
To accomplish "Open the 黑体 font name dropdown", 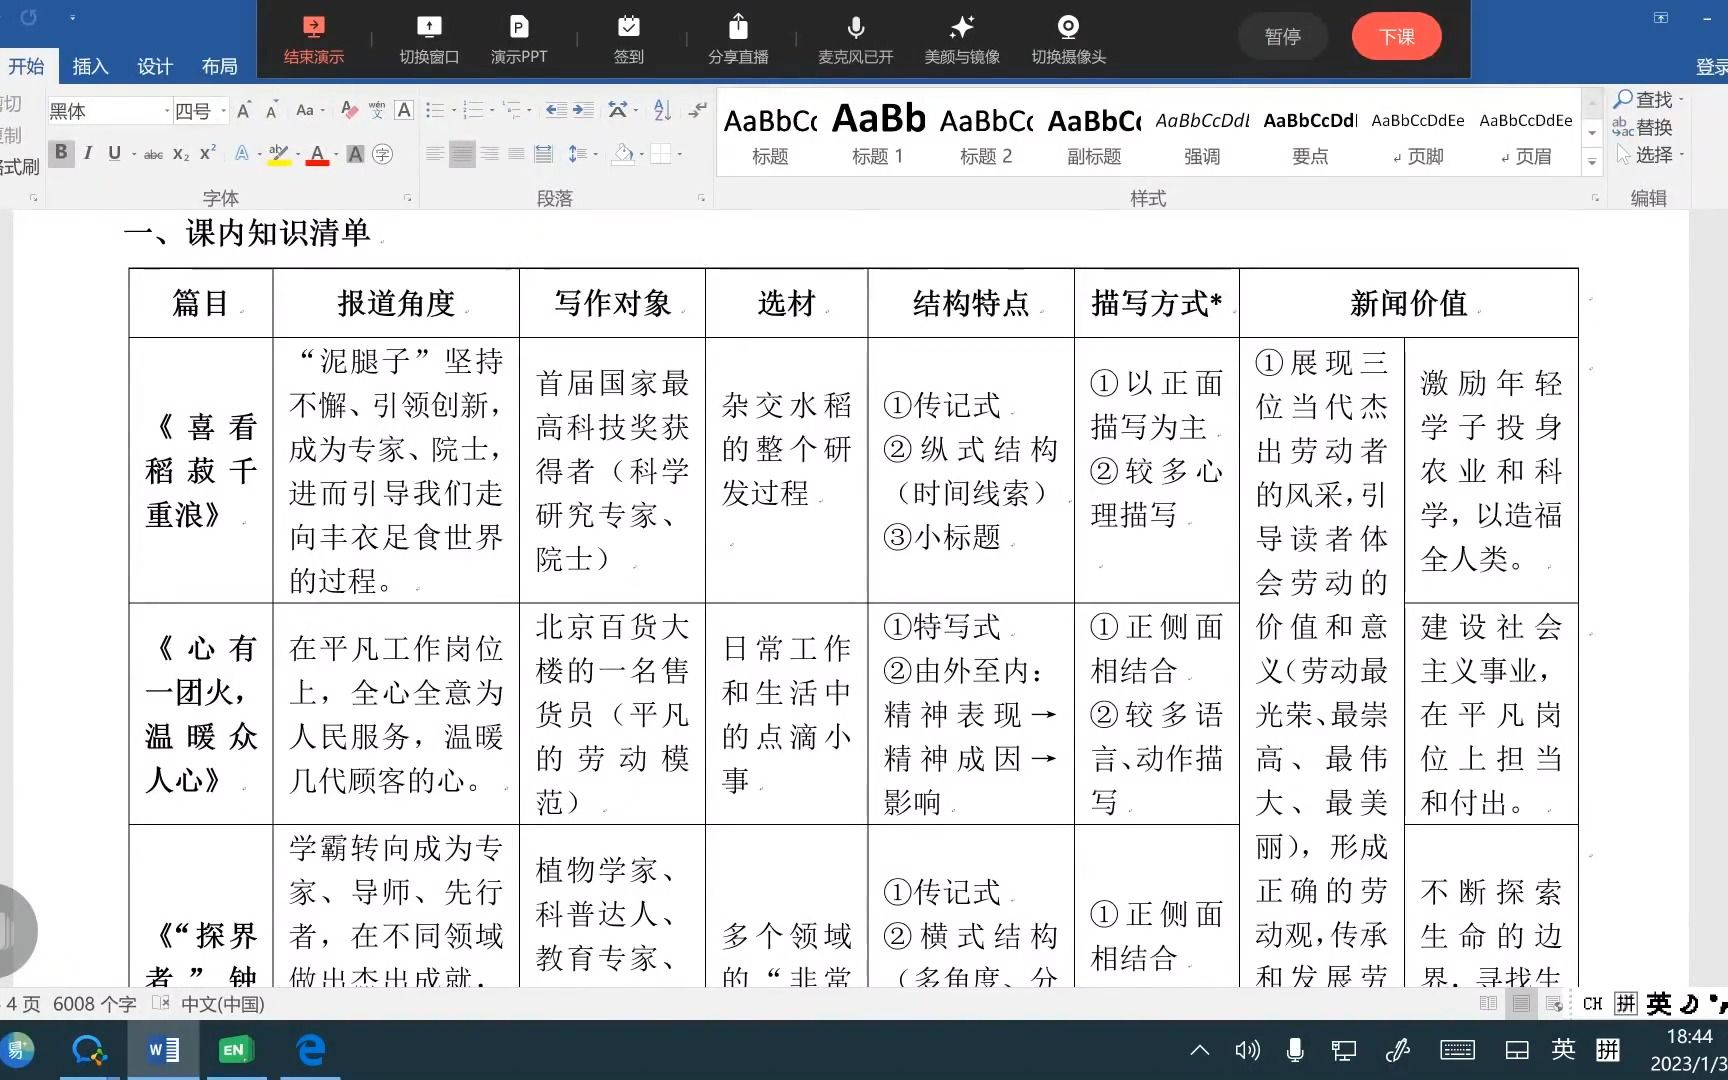I will tap(165, 110).
